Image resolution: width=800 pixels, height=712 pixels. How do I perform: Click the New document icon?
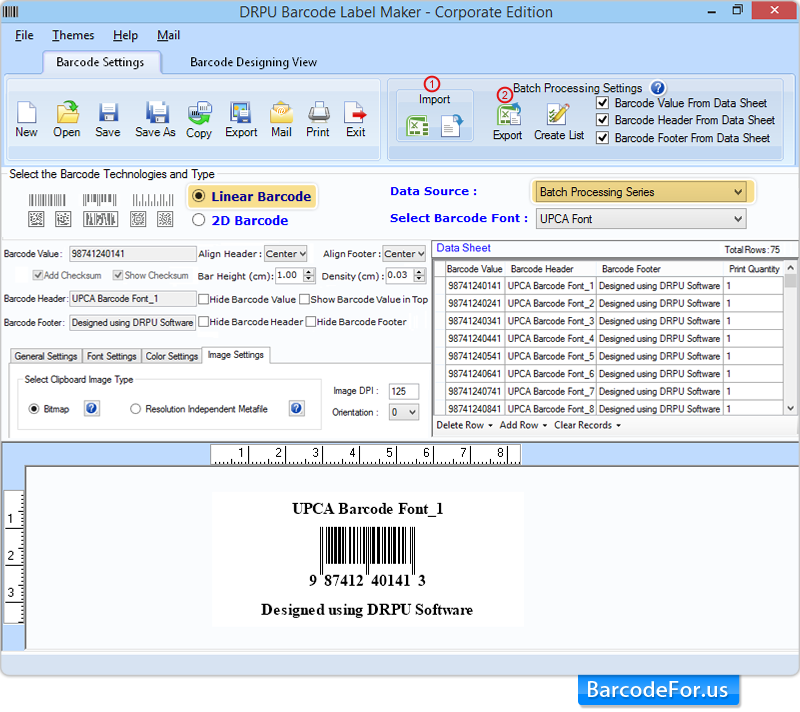[x=26, y=112]
